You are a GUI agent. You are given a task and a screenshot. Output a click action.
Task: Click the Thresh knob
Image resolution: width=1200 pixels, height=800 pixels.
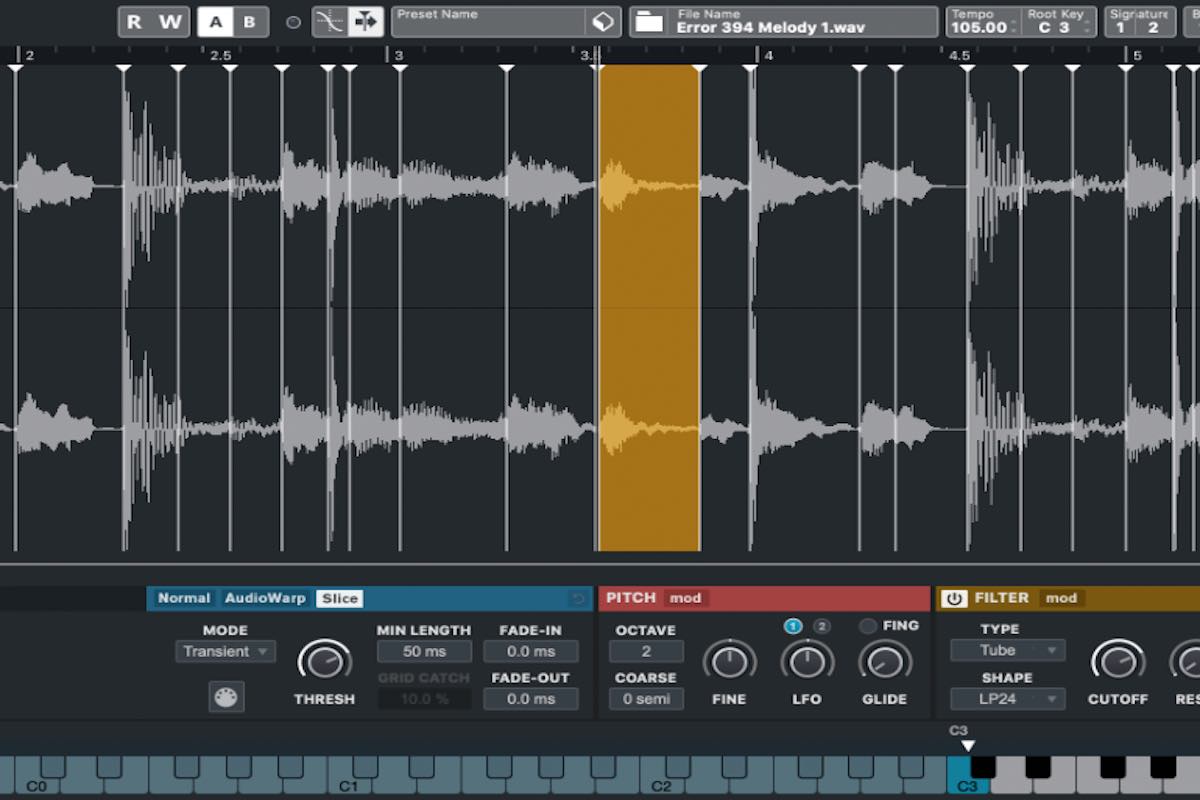tap(324, 661)
